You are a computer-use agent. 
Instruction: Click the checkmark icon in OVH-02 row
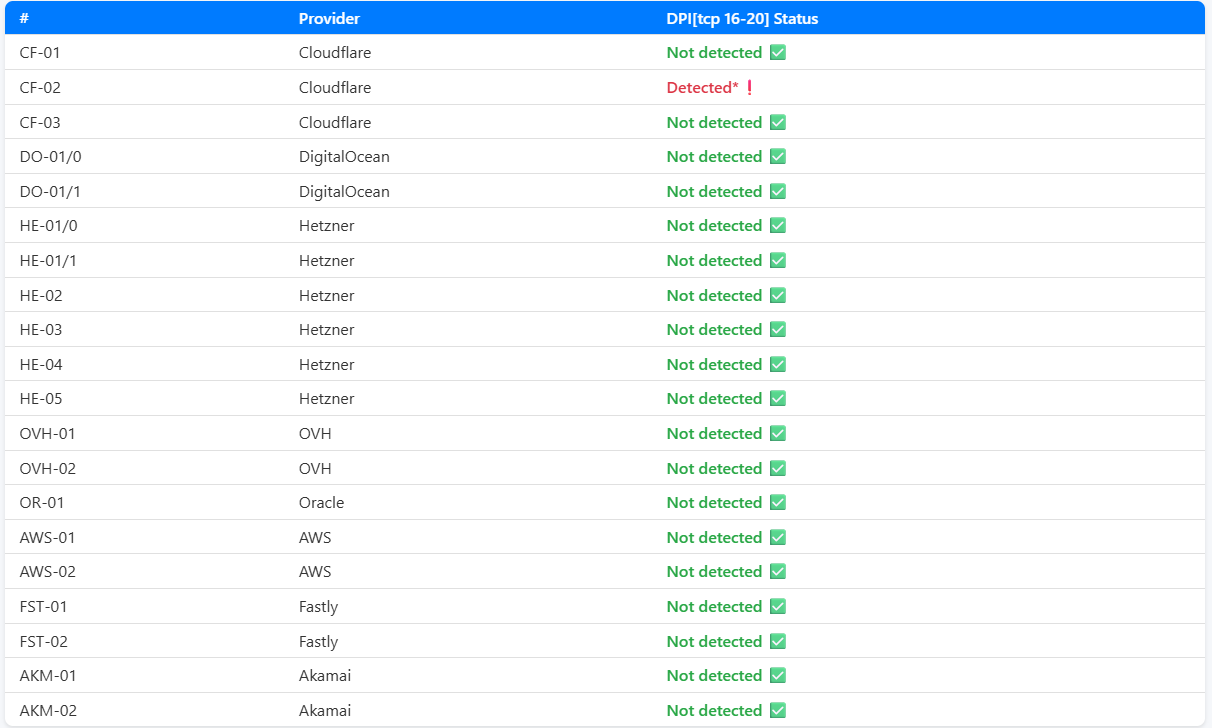pyautogui.click(x=777, y=468)
